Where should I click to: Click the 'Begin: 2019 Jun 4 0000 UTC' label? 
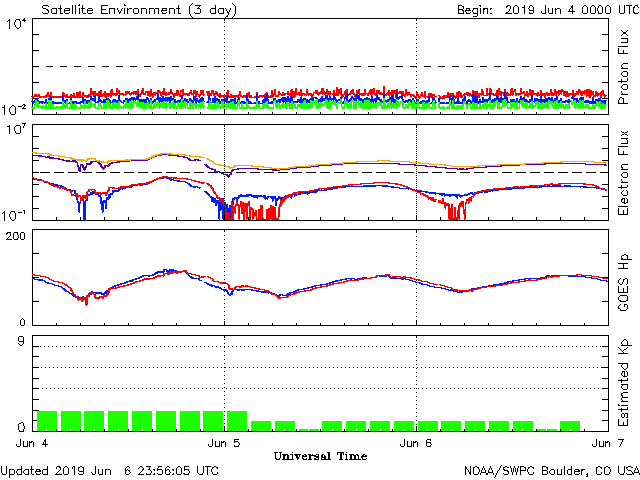click(548, 10)
